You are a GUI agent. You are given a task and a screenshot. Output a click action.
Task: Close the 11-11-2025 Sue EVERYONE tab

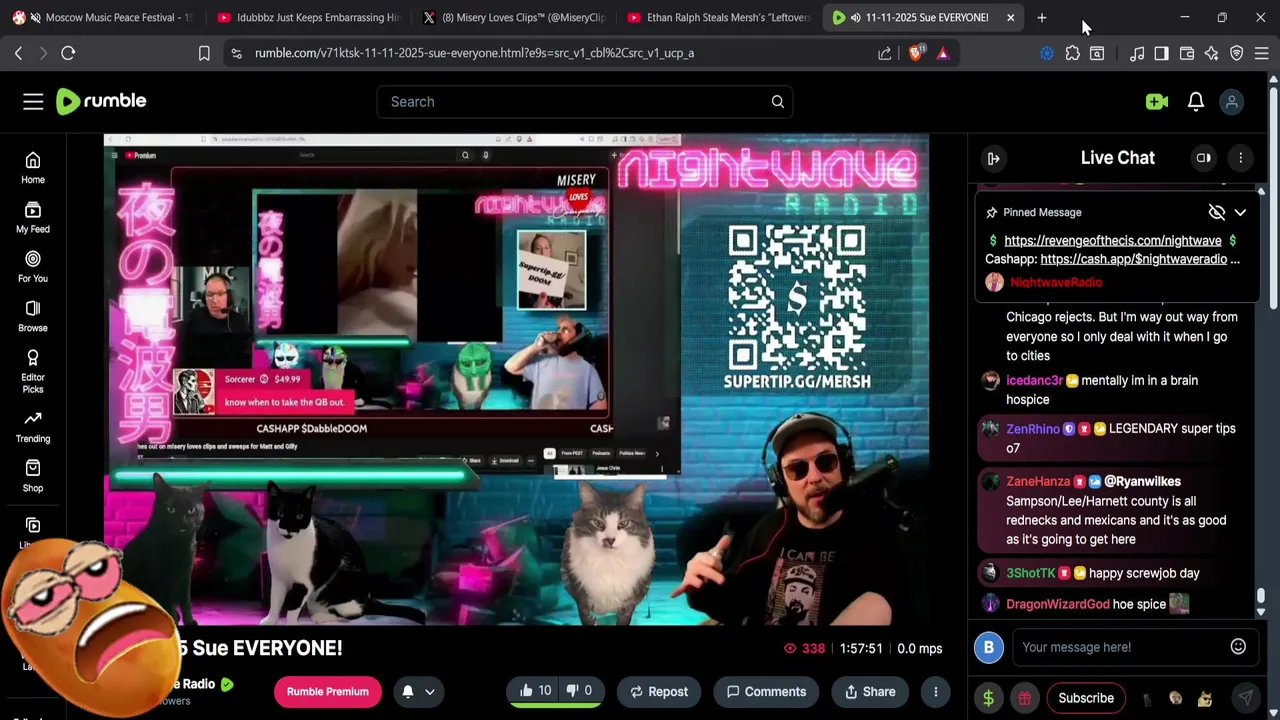click(x=1010, y=17)
